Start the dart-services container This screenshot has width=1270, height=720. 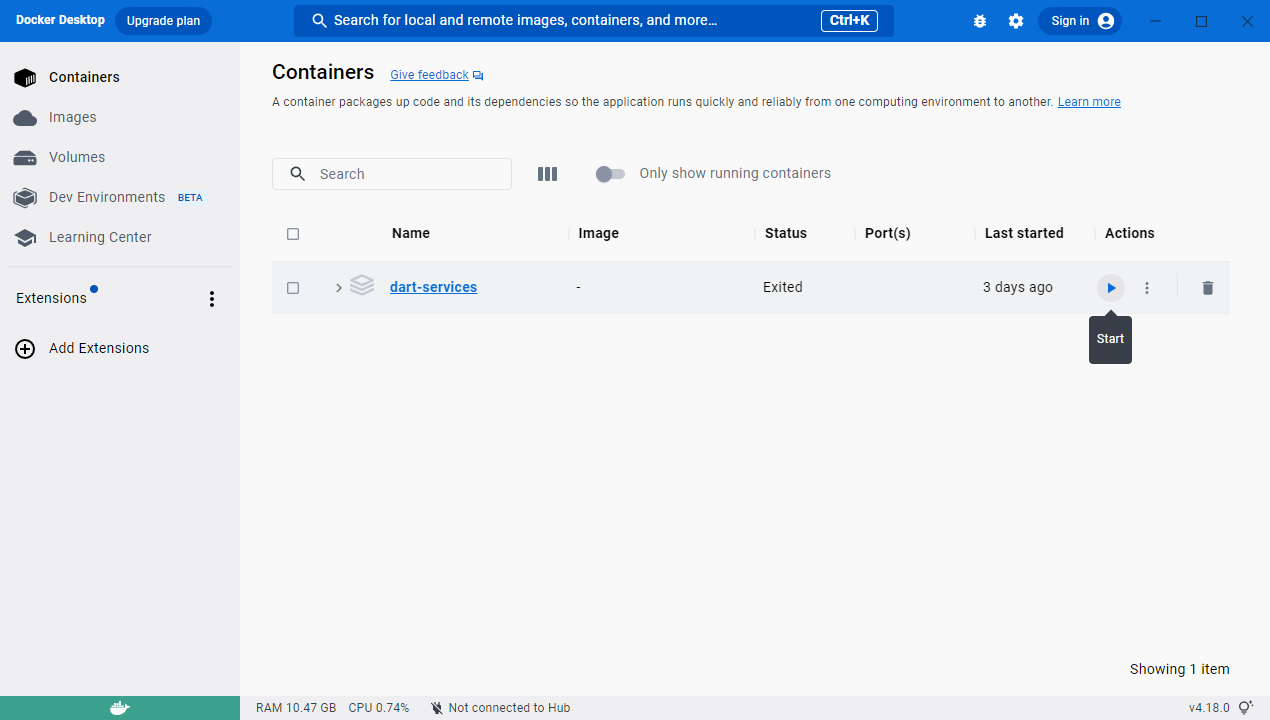tap(1110, 288)
